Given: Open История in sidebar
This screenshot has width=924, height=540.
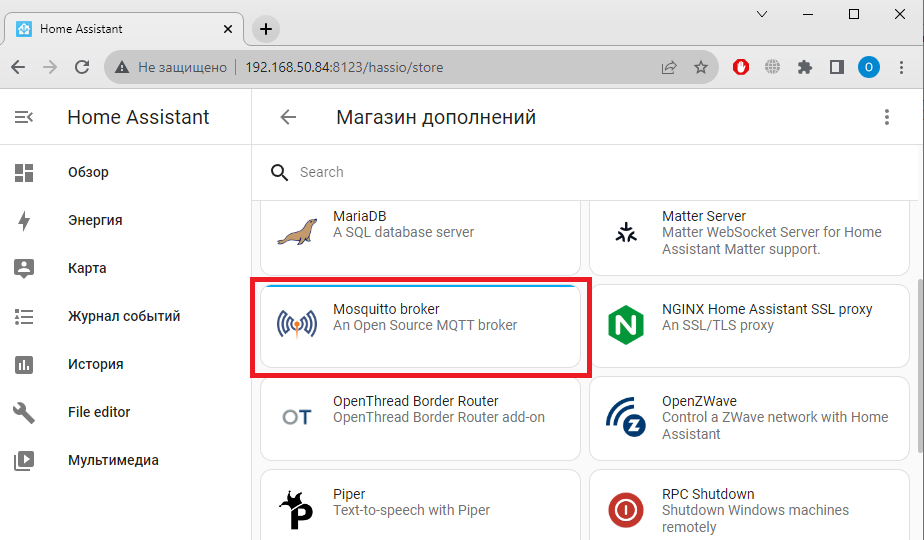Looking at the screenshot, I should [95, 364].
